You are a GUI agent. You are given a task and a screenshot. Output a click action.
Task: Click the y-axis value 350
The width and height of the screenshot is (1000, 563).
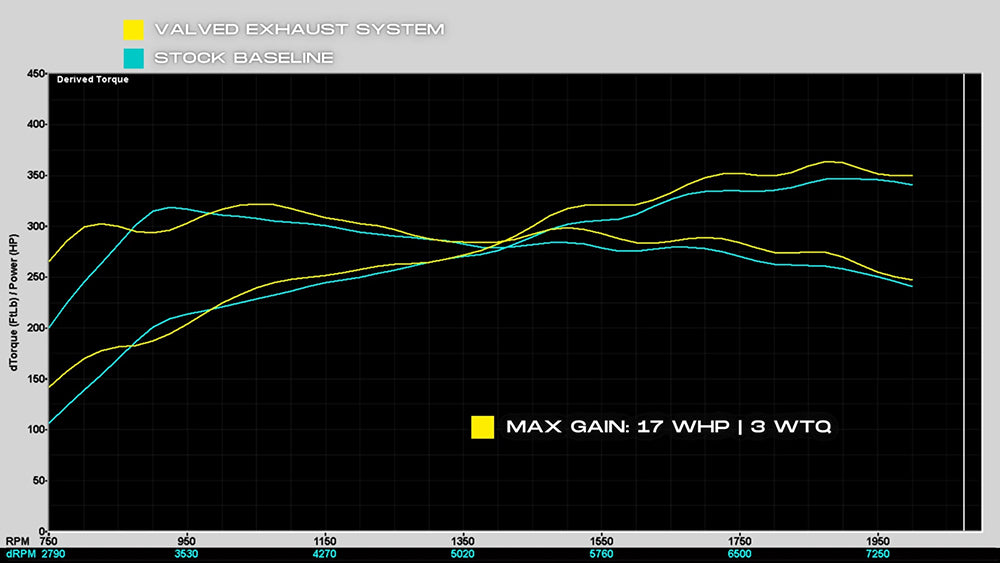[x=36, y=175]
